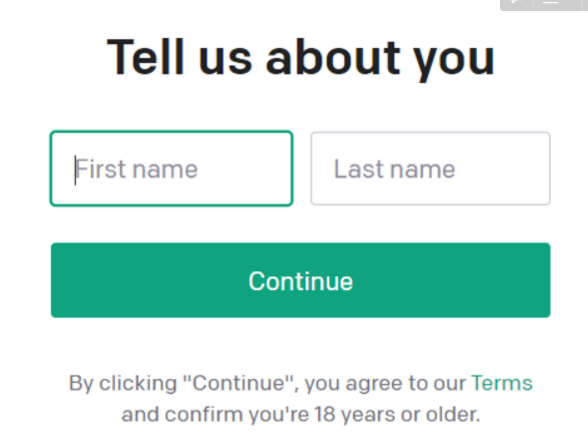Follow the green Terms hyperlink
Image resolution: width=588 pixels, height=436 pixels.
502,383
